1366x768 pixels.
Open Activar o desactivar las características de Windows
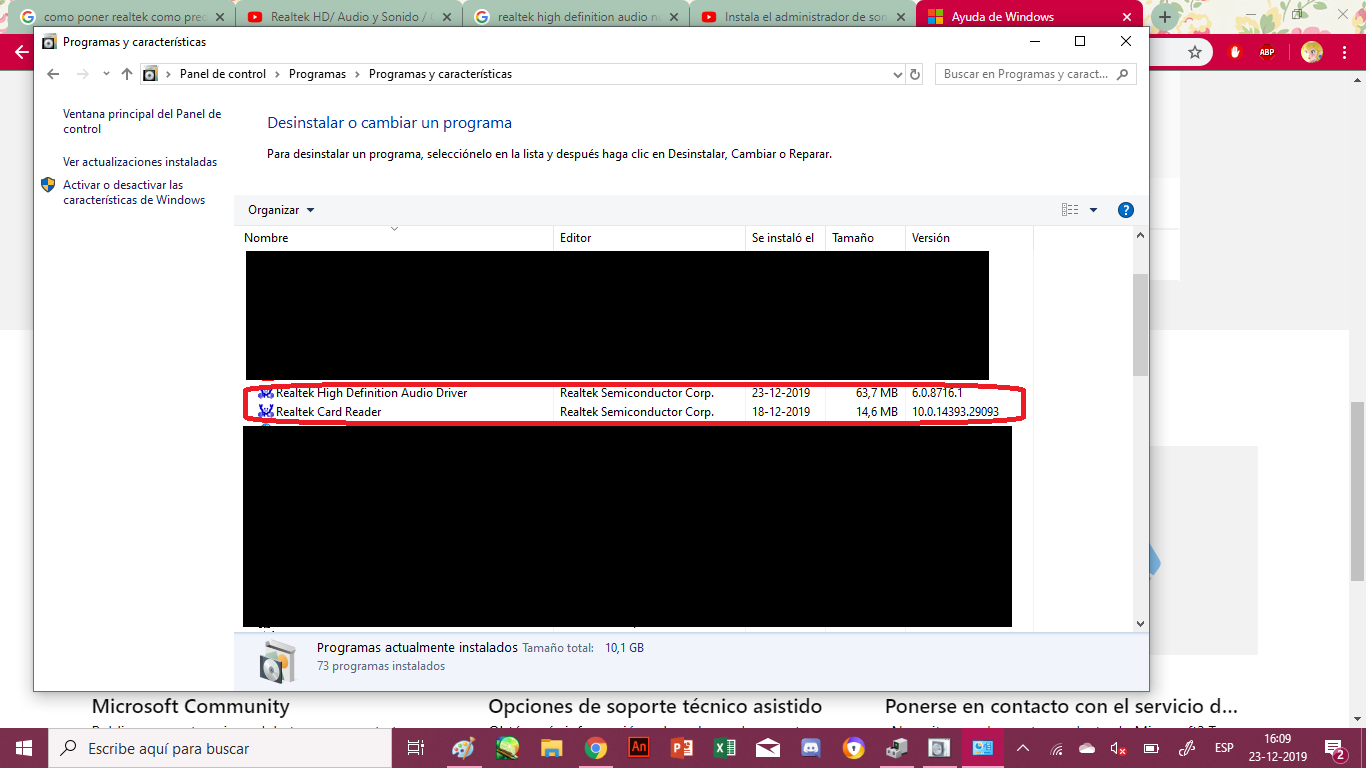134,192
